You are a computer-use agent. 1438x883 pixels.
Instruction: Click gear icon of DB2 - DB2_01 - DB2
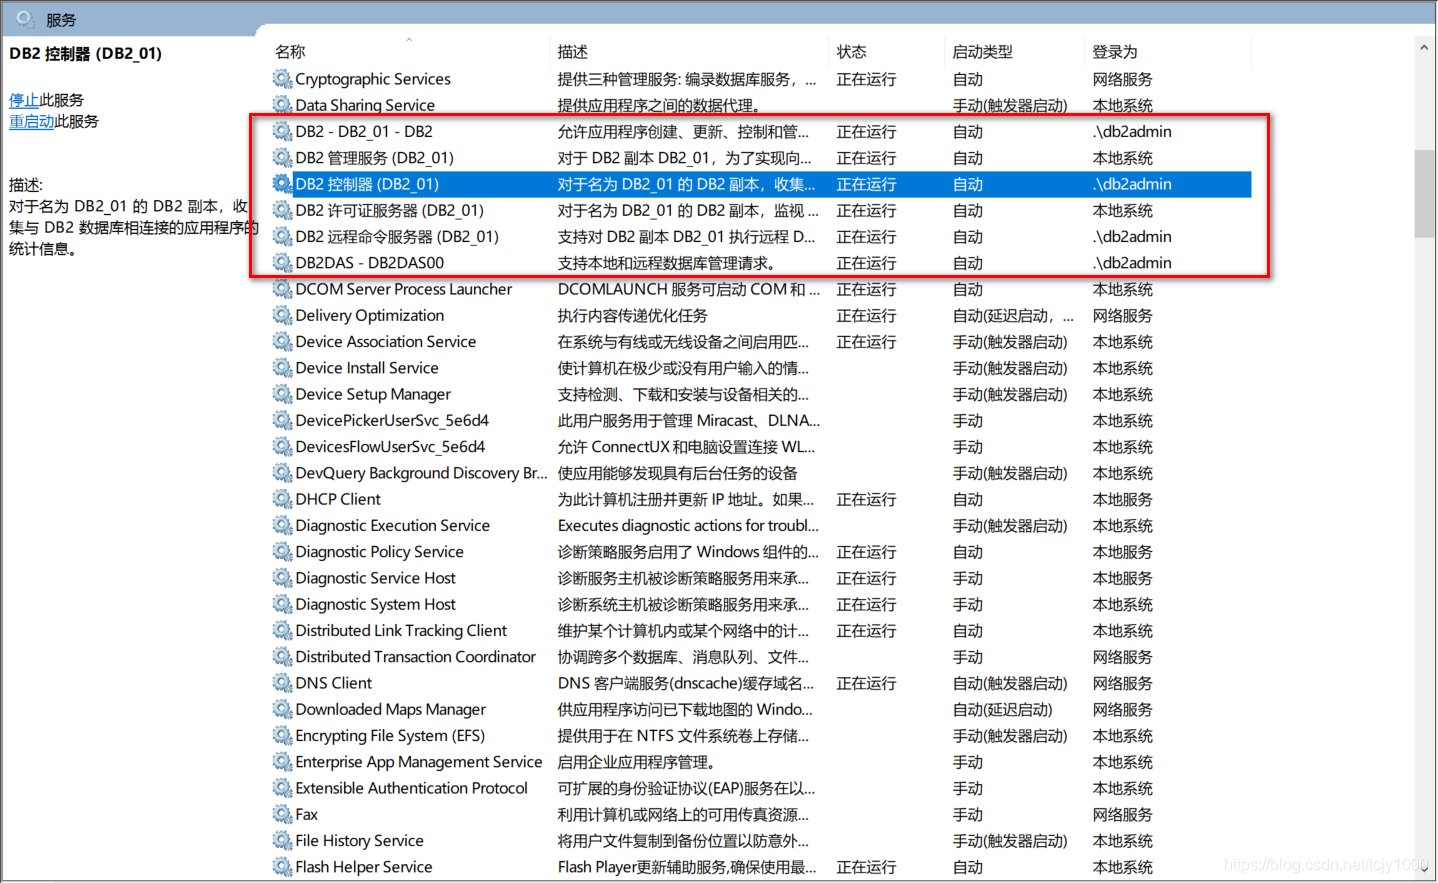point(282,131)
